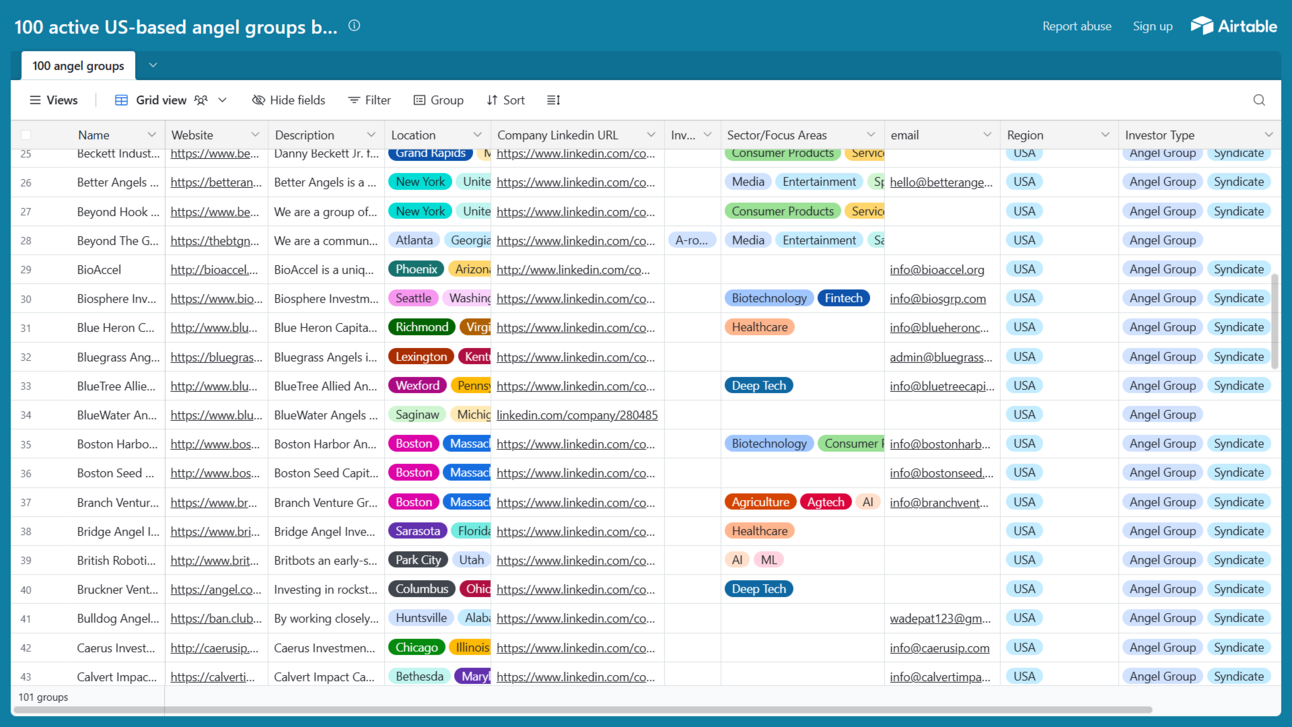Image resolution: width=1292 pixels, height=727 pixels.
Task: Open the Sector/Focus Areas column dropdown
Action: [x=871, y=135]
